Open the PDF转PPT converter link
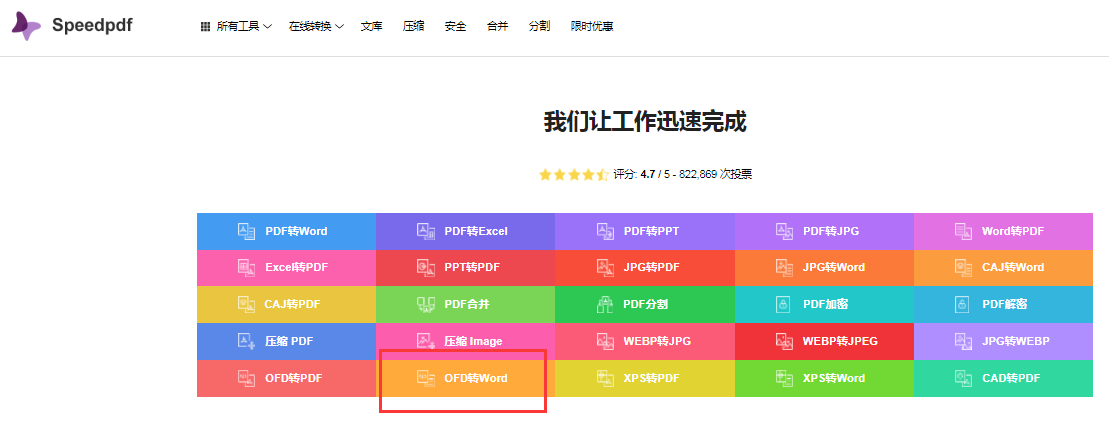This screenshot has width=1109, height=439. click(x=644, y=231)
